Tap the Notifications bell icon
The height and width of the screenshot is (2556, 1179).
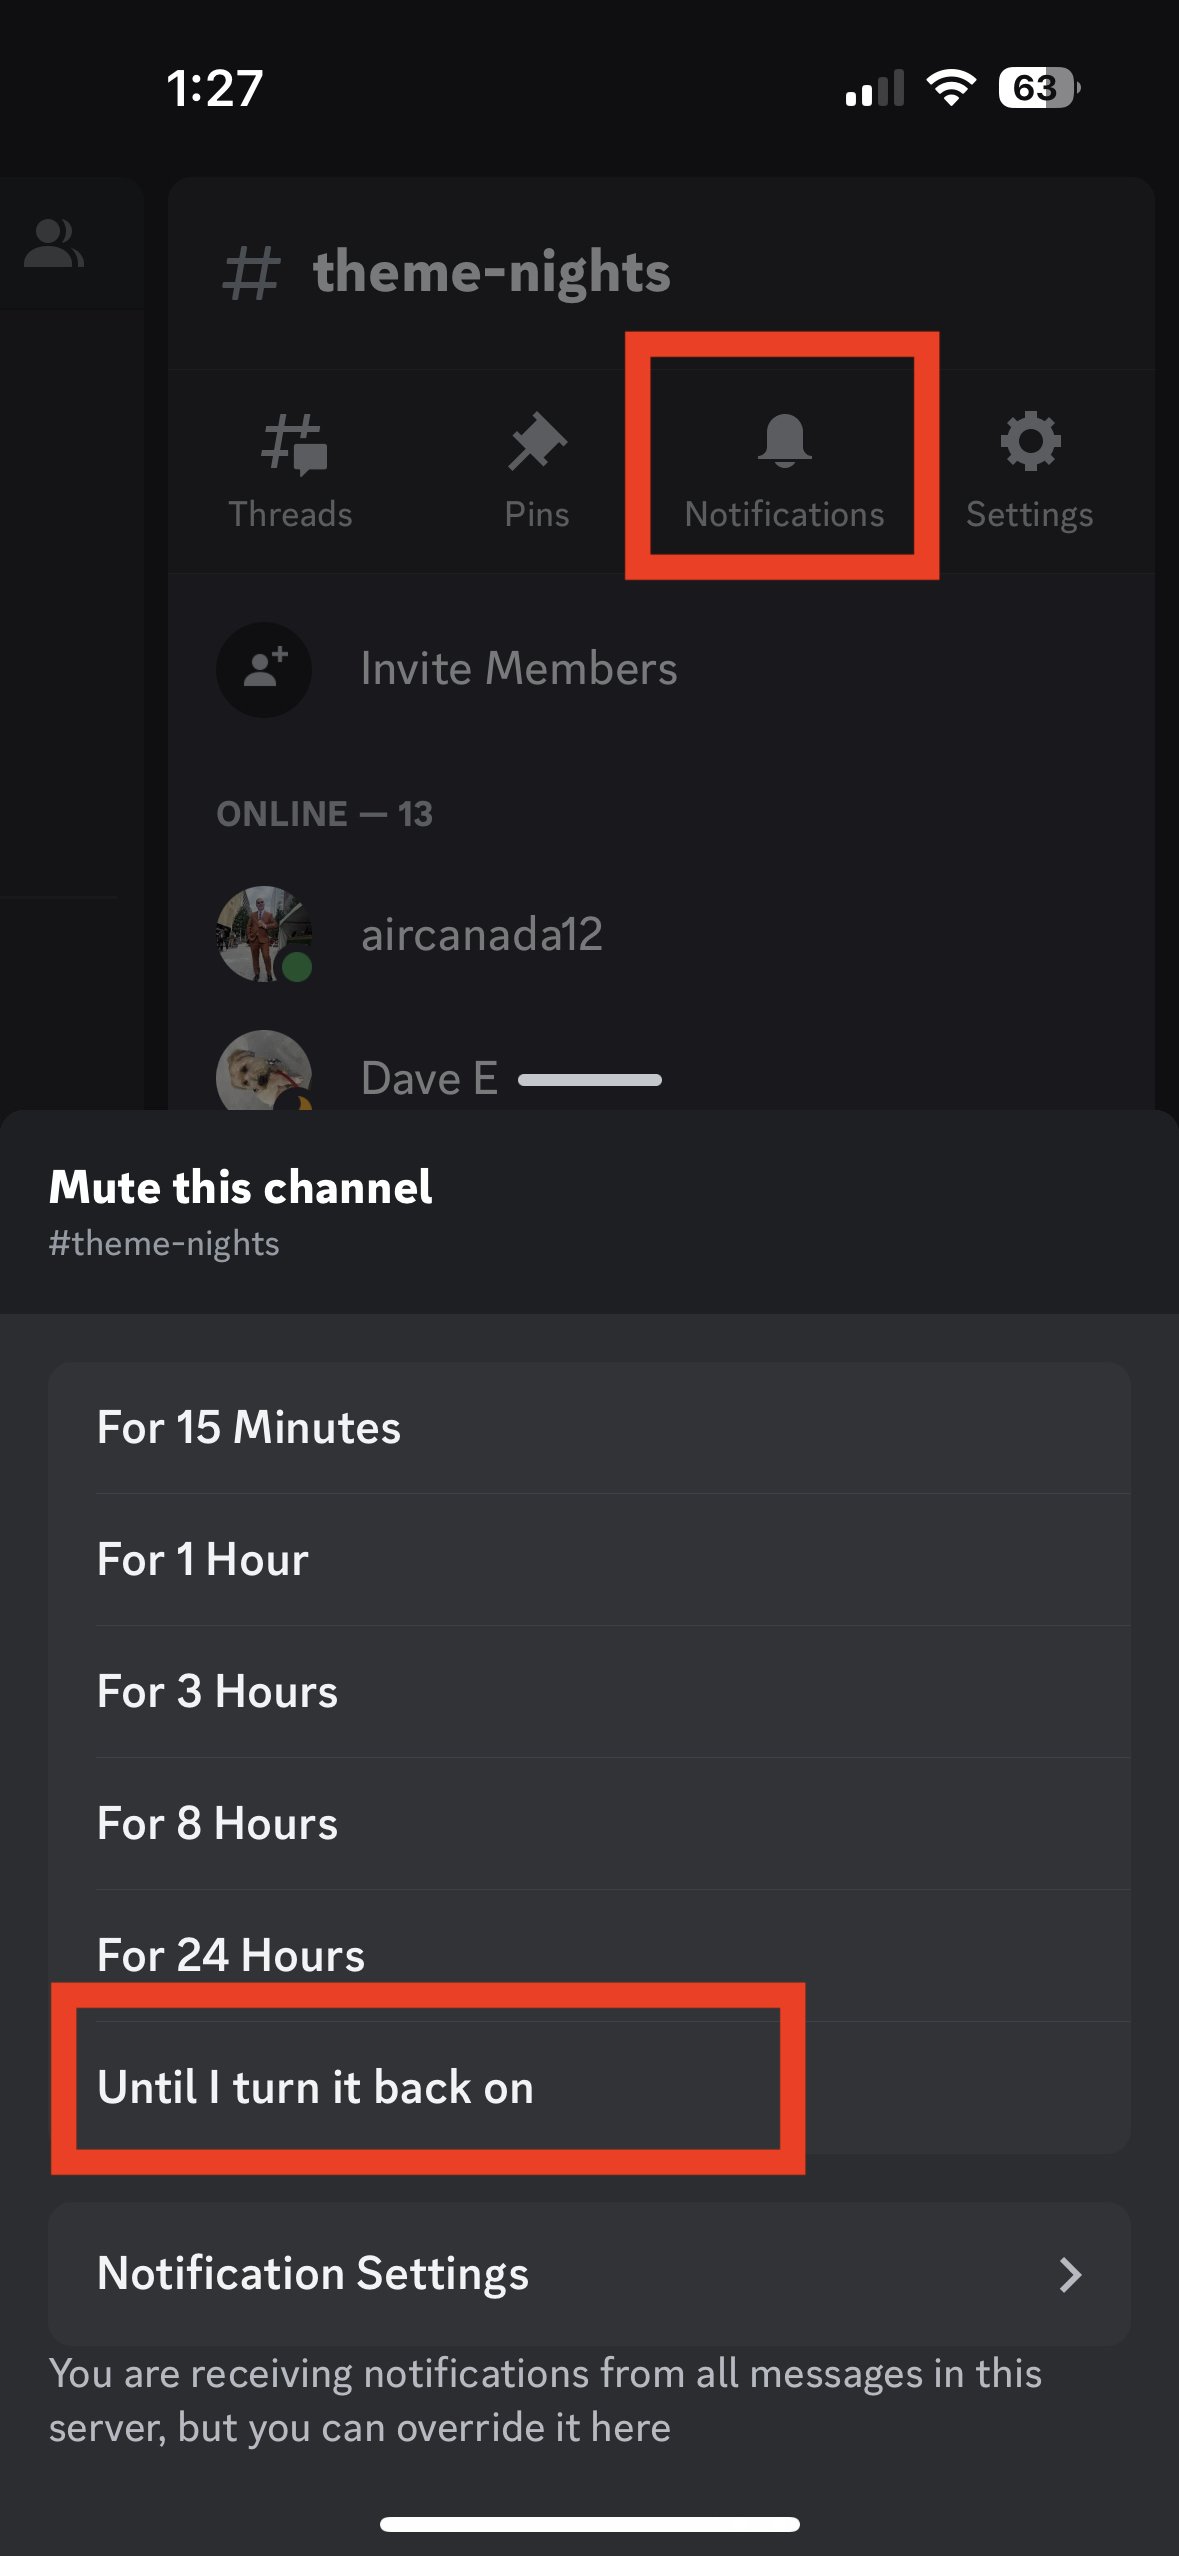pyautogui.click(x=784, y=440)
